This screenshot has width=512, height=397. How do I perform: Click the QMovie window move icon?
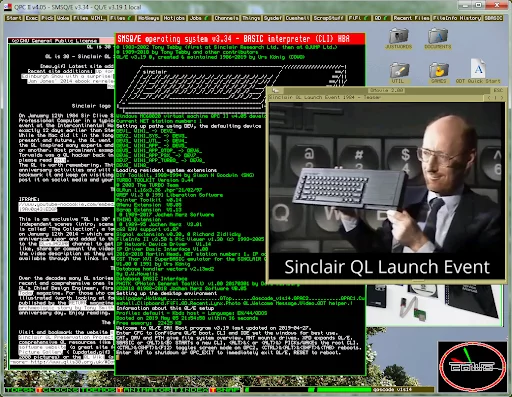[x=276, y=90]
